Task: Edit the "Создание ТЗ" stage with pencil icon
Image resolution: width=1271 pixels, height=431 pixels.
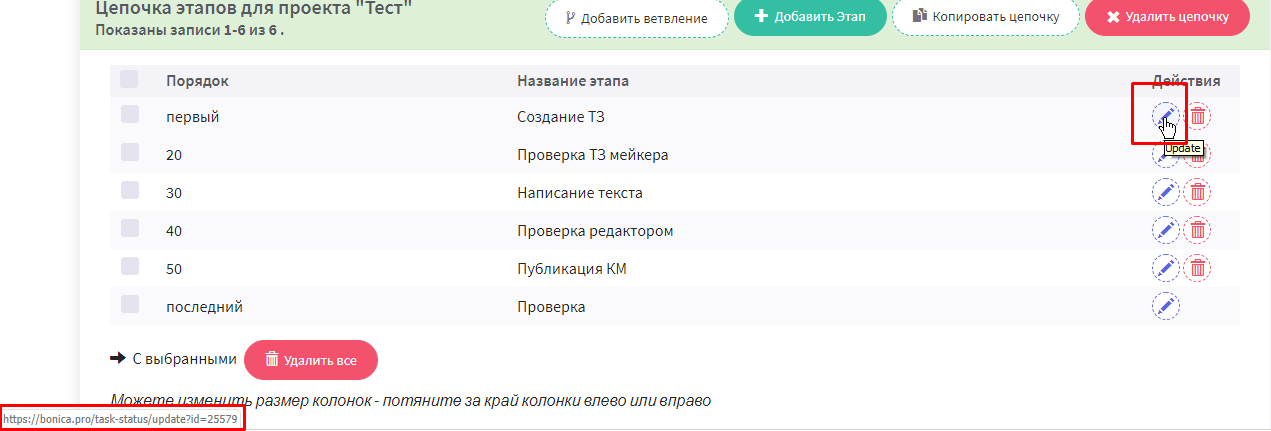Action: (x=1165, y=116)
